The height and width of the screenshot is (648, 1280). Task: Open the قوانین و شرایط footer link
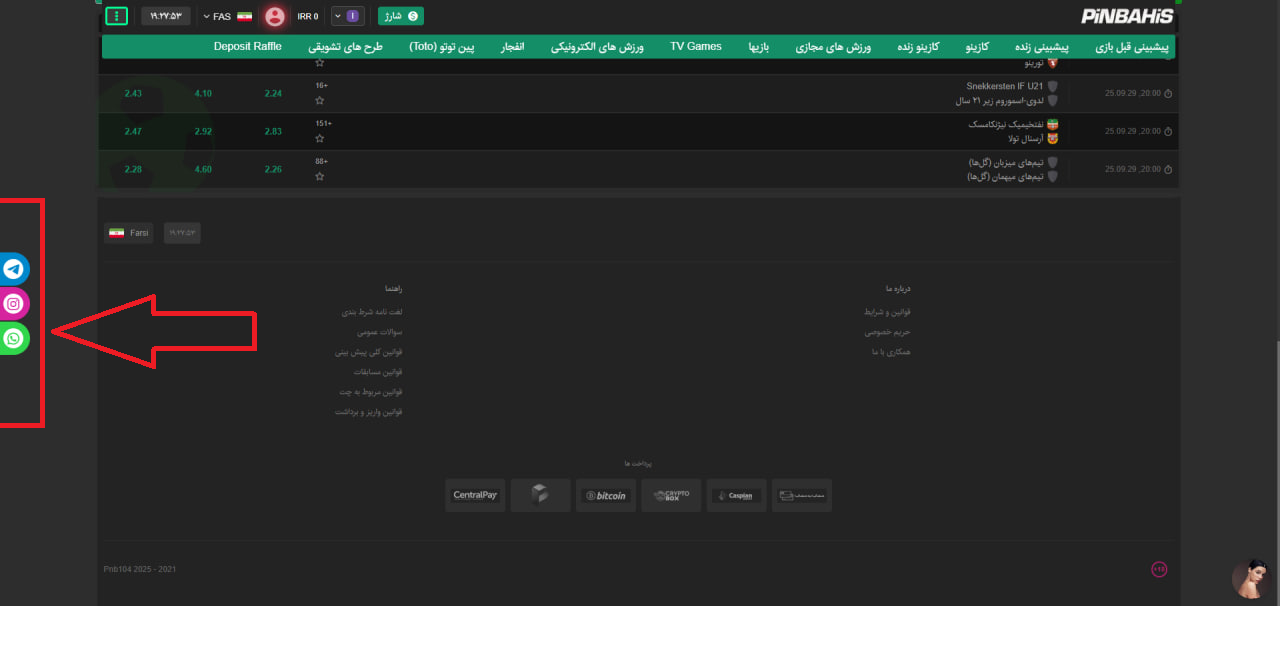click(x=887, y=312)
